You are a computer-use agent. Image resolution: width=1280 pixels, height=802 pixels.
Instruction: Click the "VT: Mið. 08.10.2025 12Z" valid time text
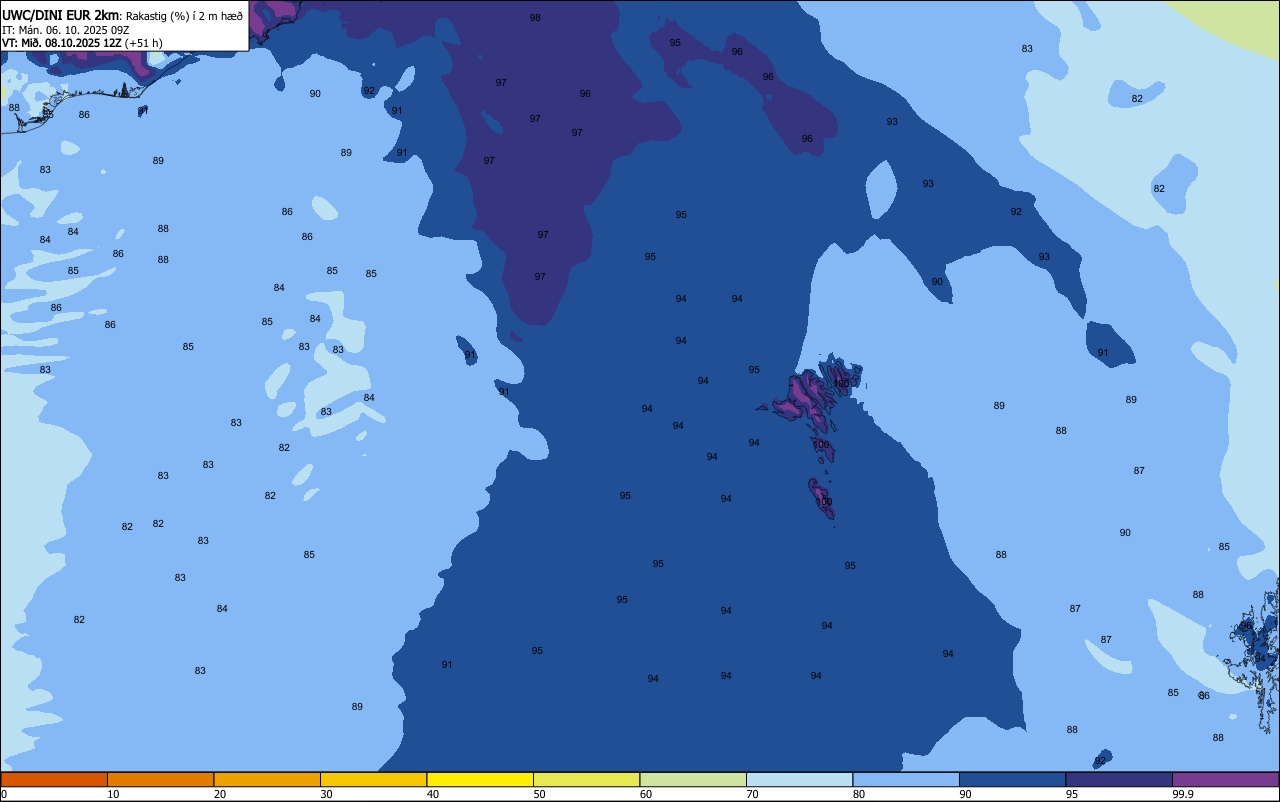[x=62, y=43]
